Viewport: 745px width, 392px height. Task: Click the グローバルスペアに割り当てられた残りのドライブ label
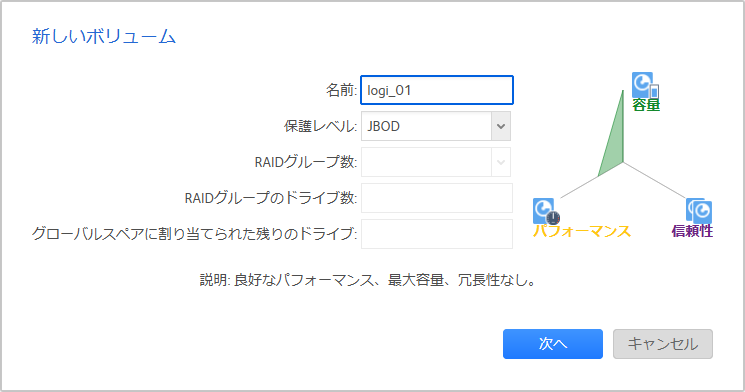(194, 234)
